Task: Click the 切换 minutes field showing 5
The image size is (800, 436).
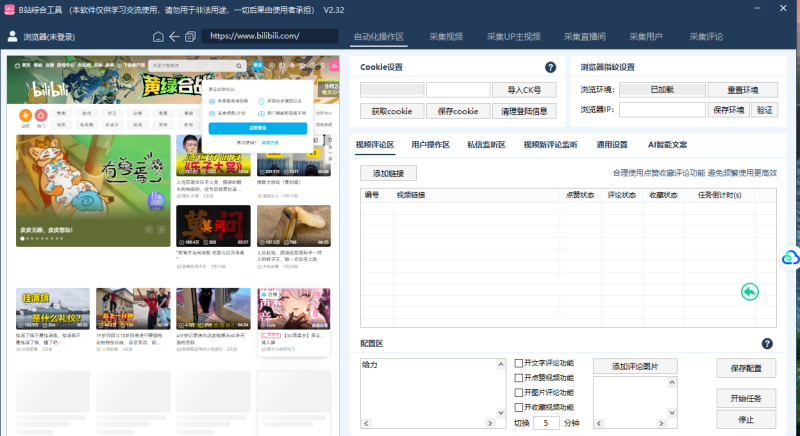Action: (546, 423)
